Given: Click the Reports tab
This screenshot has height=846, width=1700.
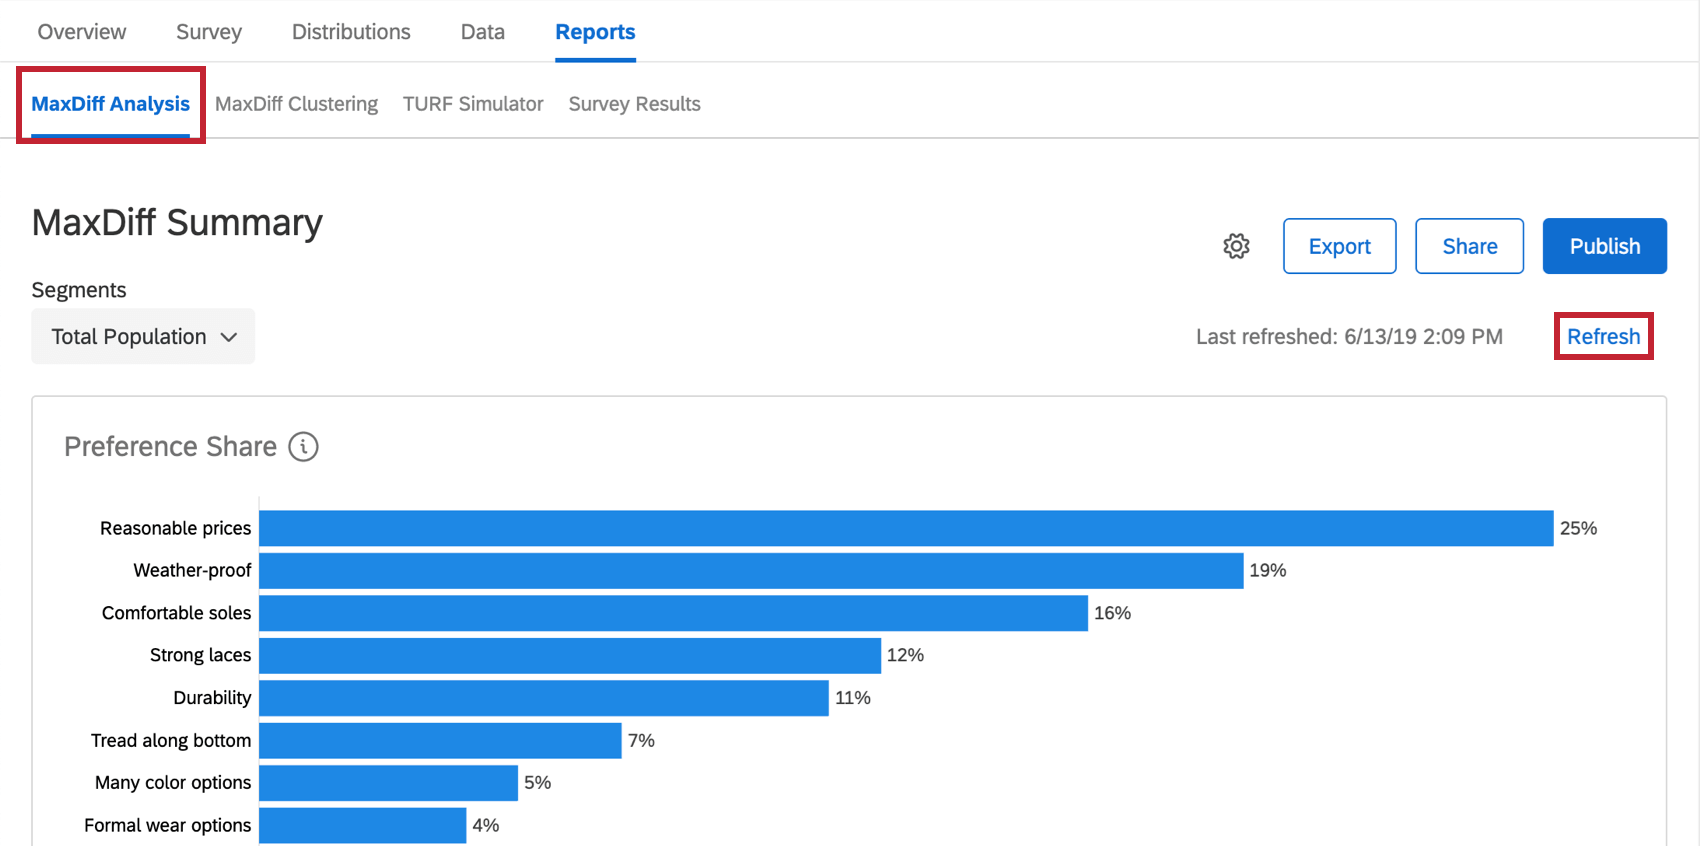Looking at the screenshot, I should [x=595, y=32].
